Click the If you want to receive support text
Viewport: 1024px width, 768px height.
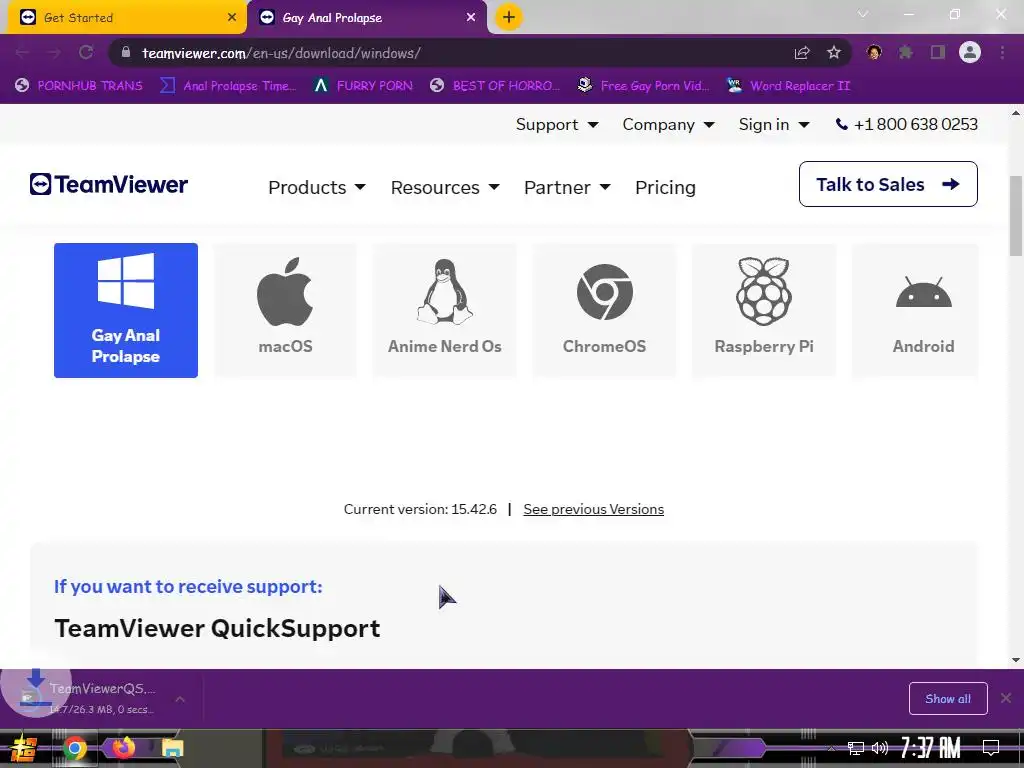click(x=188, y=586)
